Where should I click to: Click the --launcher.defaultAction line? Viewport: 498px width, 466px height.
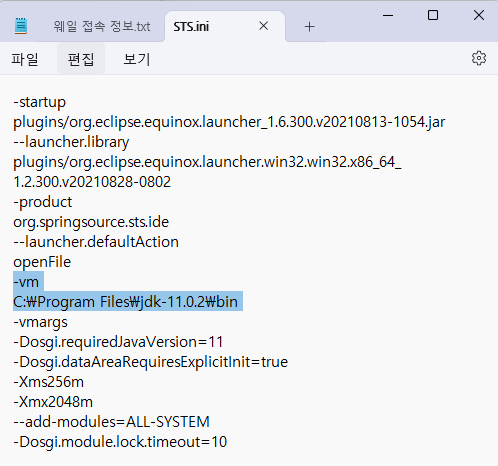(x=96, y=242)
